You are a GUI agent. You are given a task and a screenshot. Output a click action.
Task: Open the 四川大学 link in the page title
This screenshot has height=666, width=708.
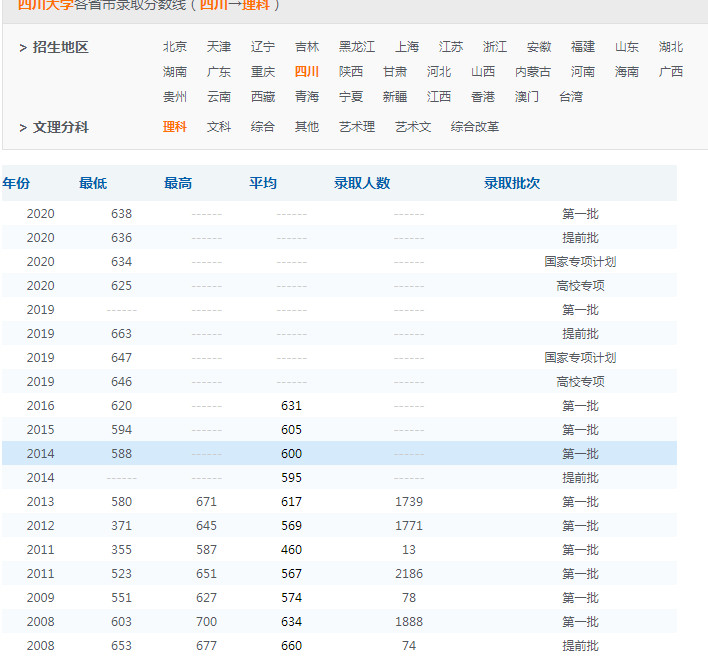coord(45,5)
